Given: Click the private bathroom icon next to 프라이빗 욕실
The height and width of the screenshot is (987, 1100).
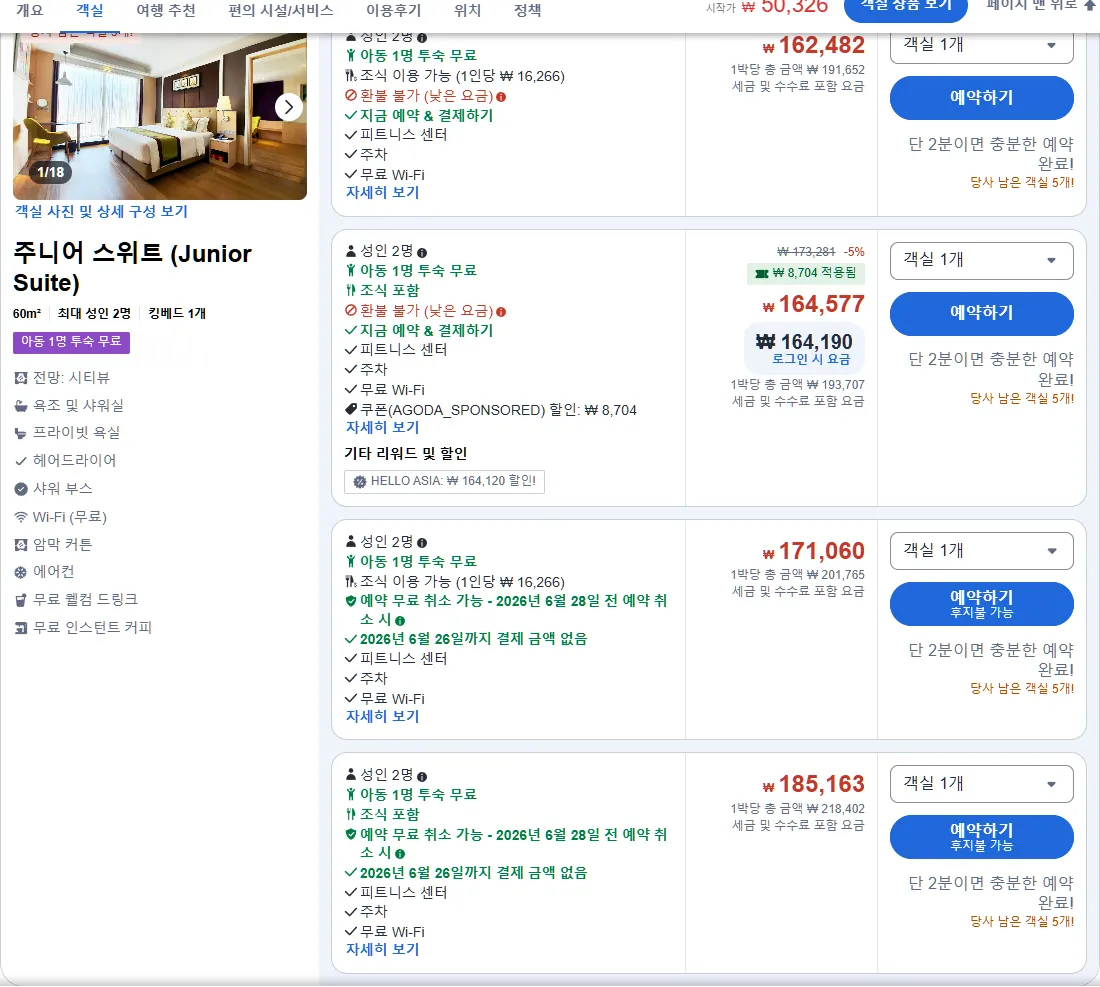Looking at the screenshot, I should tap(21, 434).
